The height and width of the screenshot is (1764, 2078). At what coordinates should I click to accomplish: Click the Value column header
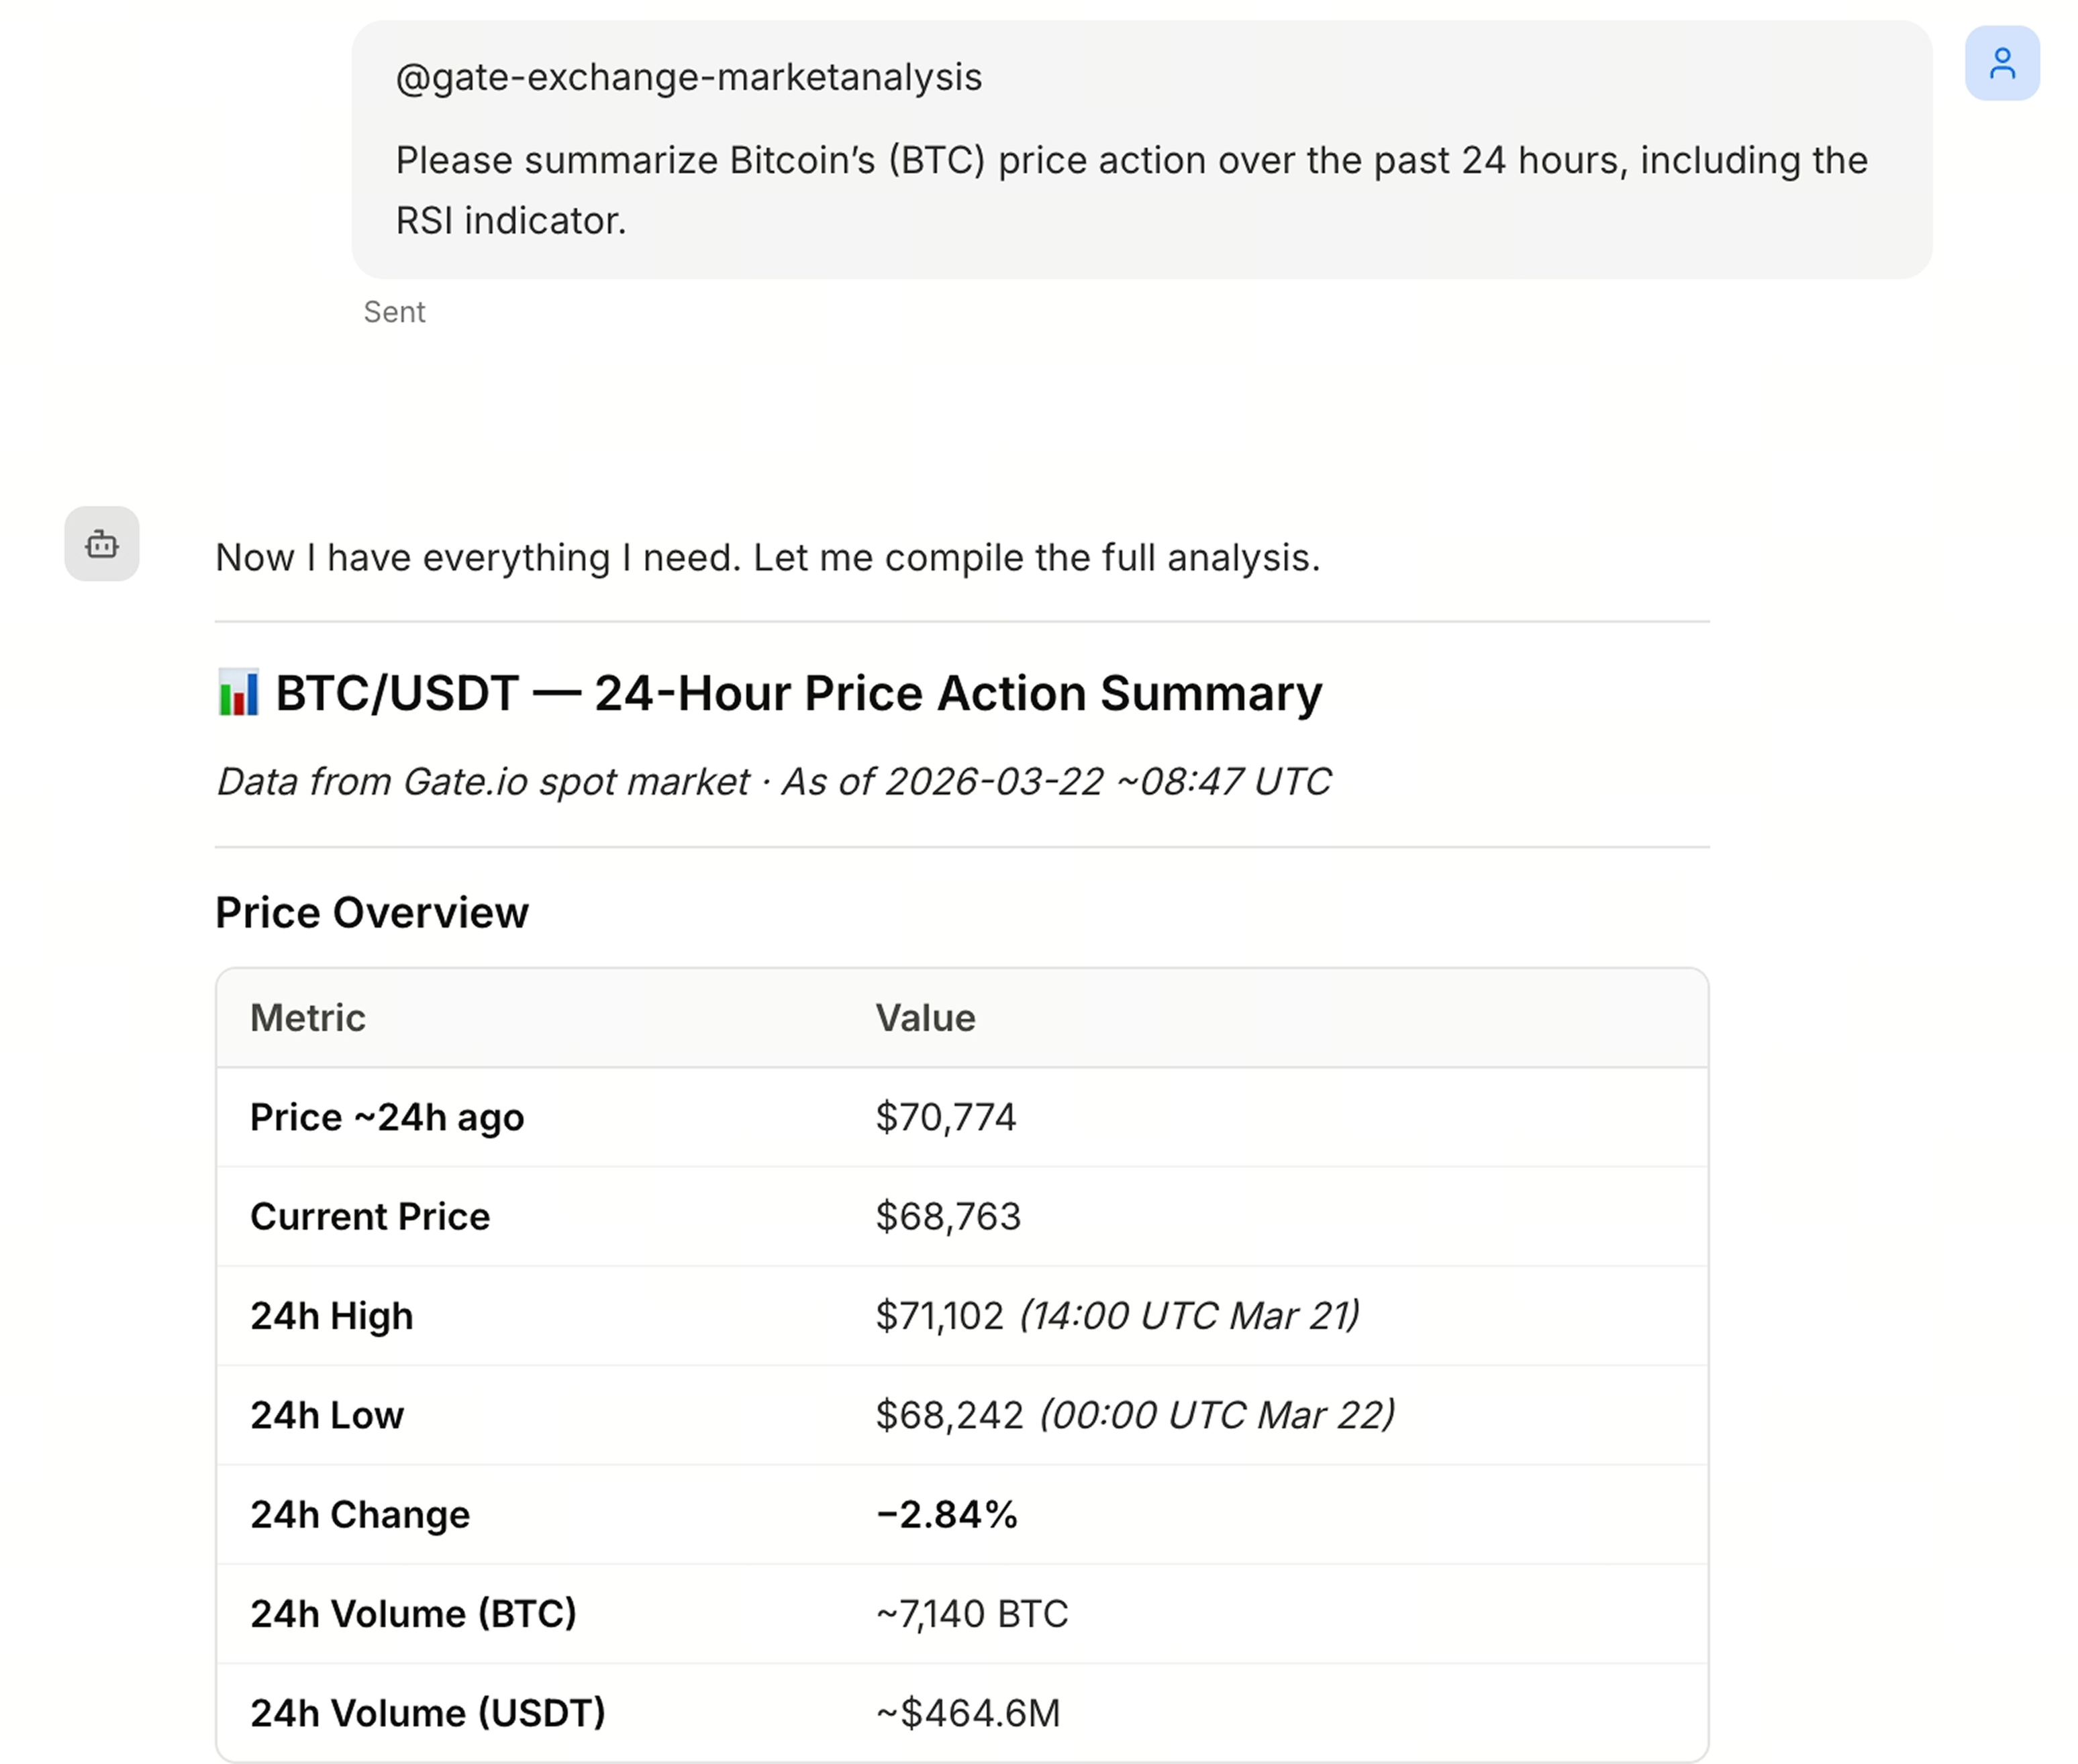pos(925,1018)
